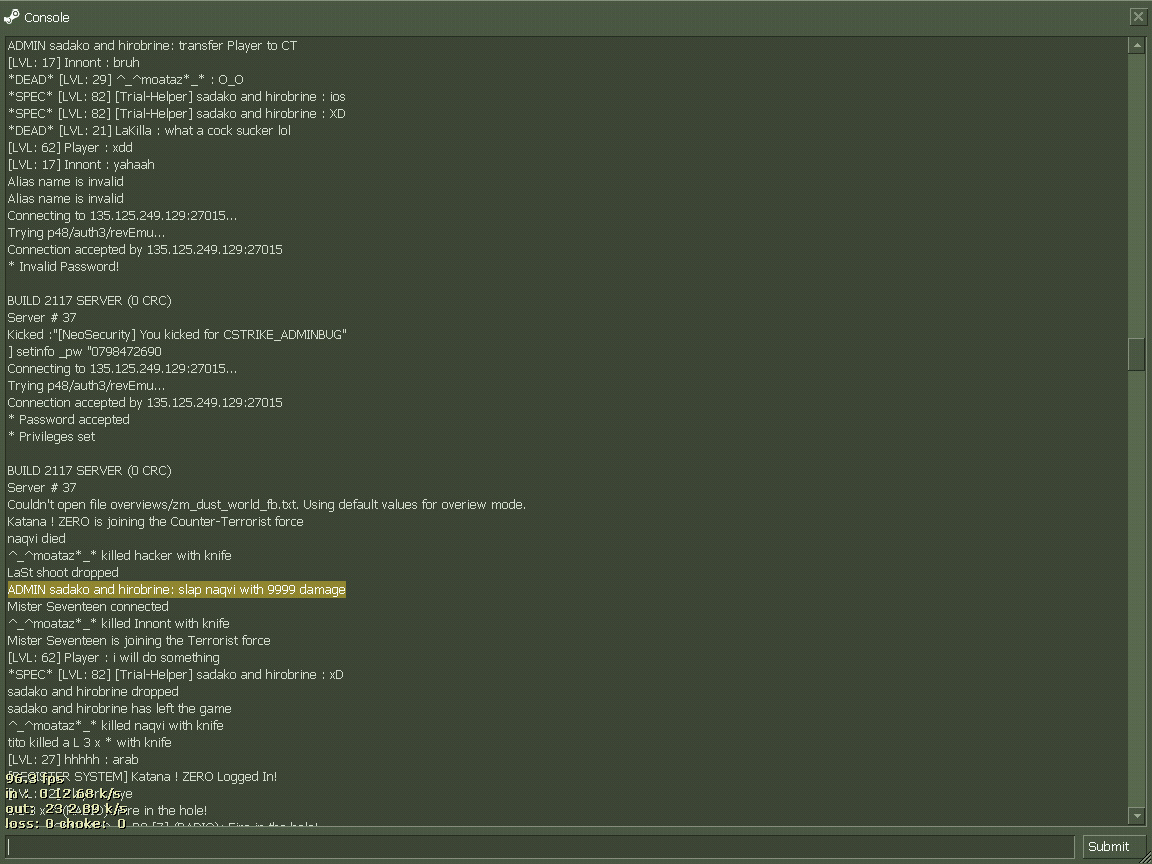Click the LaSt shoot dropped line
Viewport: 1152px width, 864px height.
click(63, 573)
